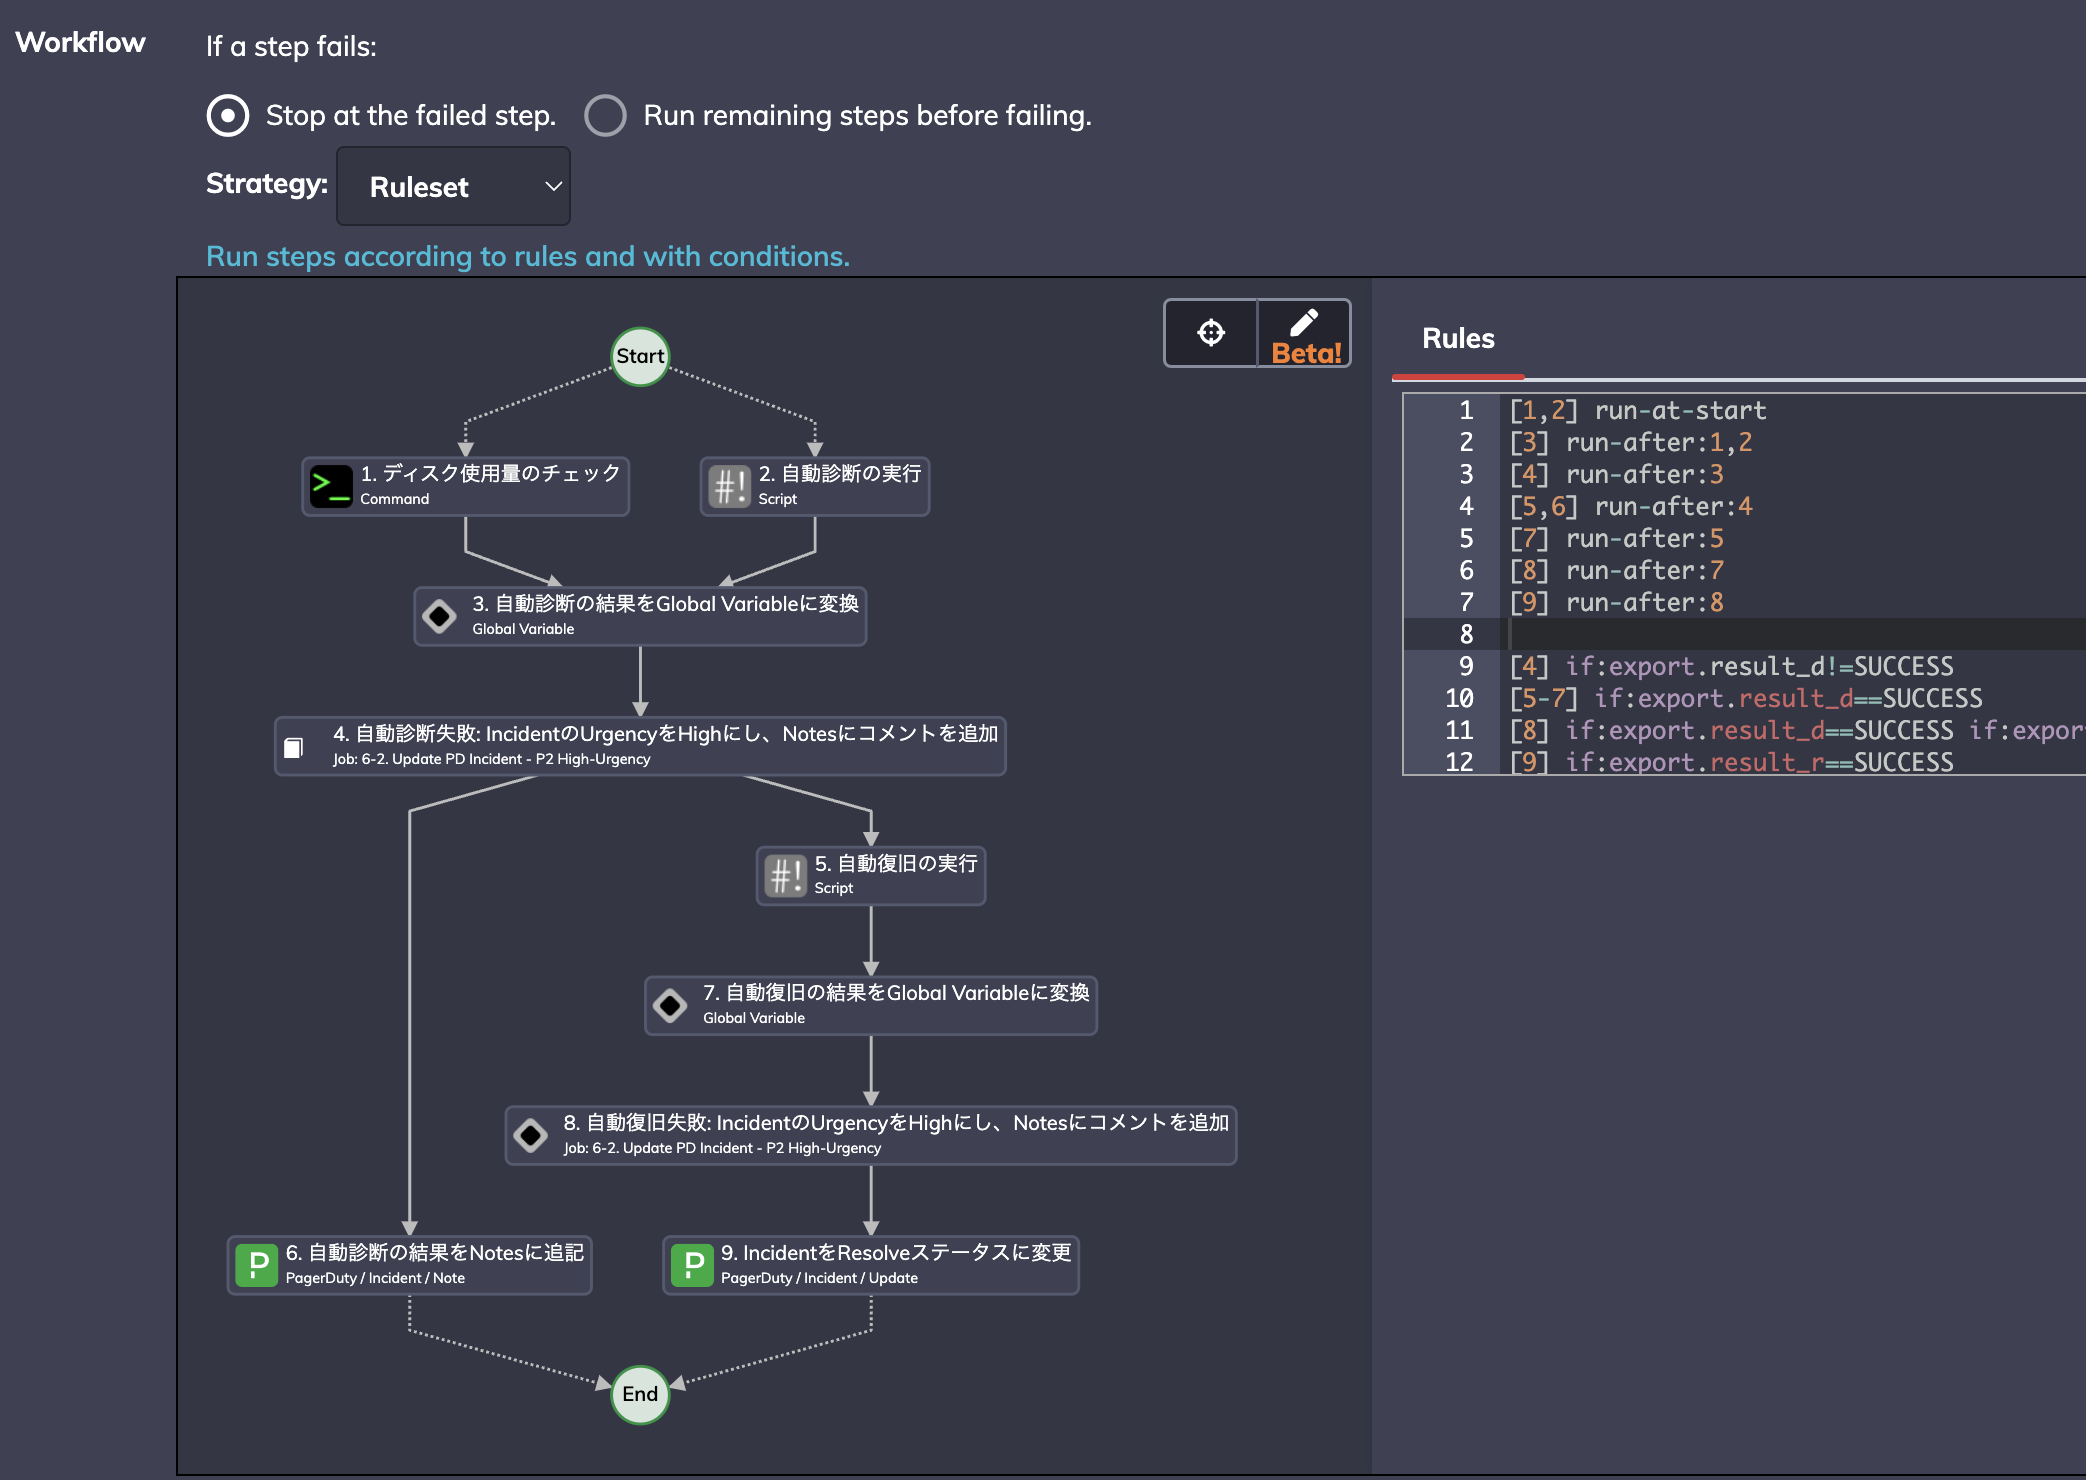This screenshot has height=1480, width=2086.
Task: Click rule line 9 result_d!=SUCCESS
Action: tap(1731, 666)
